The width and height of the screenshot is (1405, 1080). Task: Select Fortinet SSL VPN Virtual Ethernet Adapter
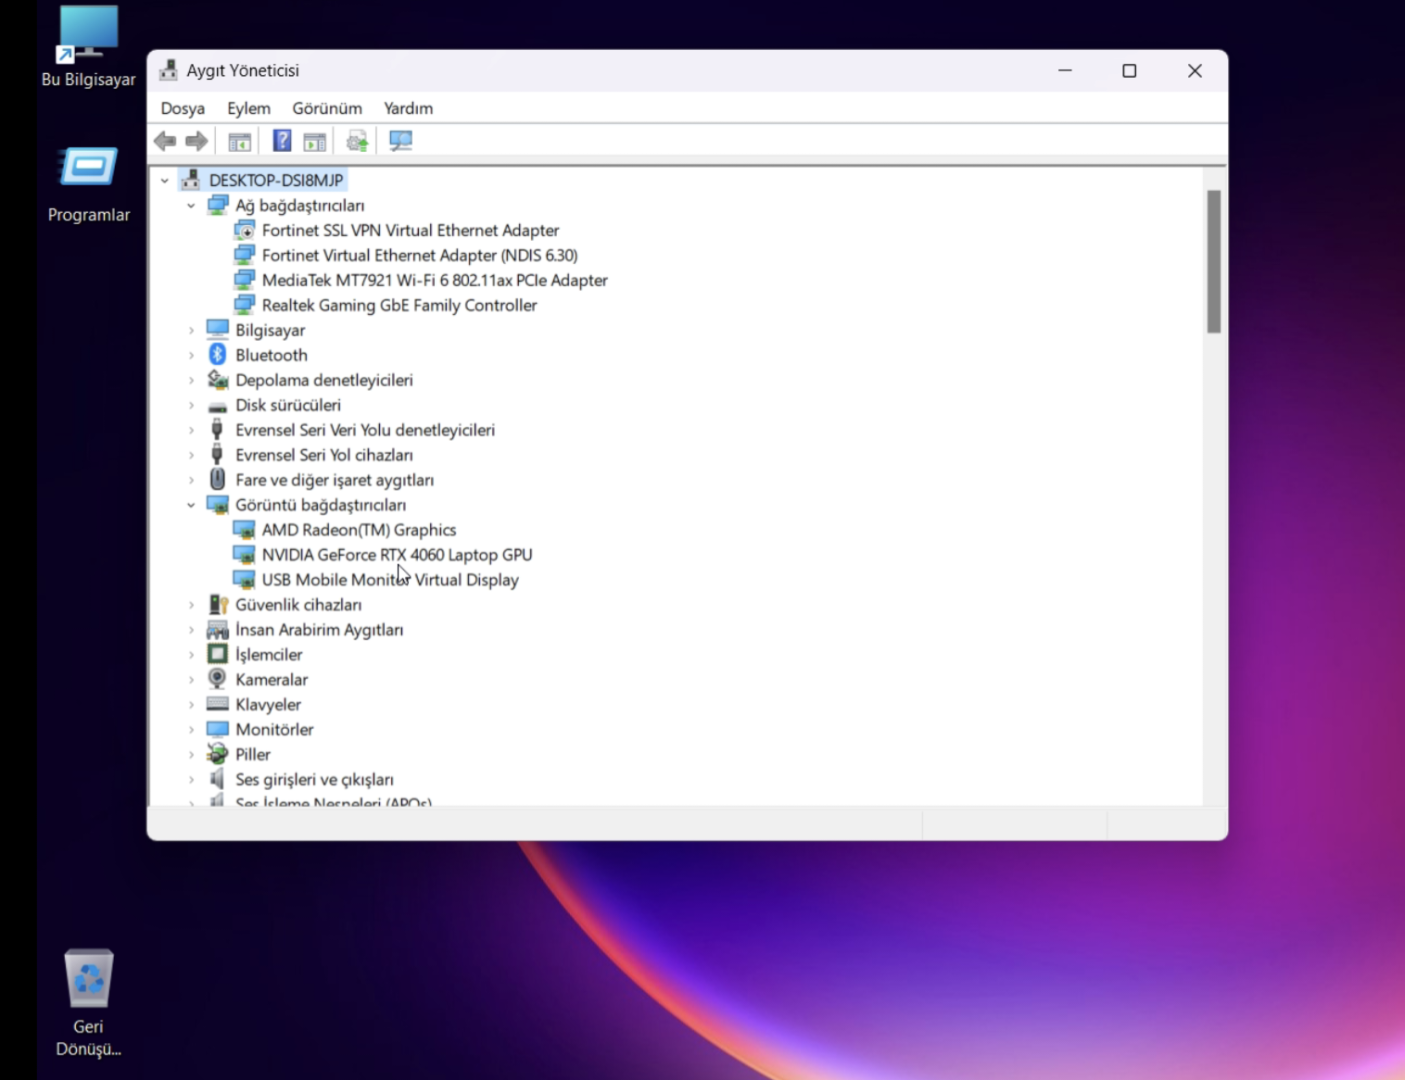coord(410,230)
